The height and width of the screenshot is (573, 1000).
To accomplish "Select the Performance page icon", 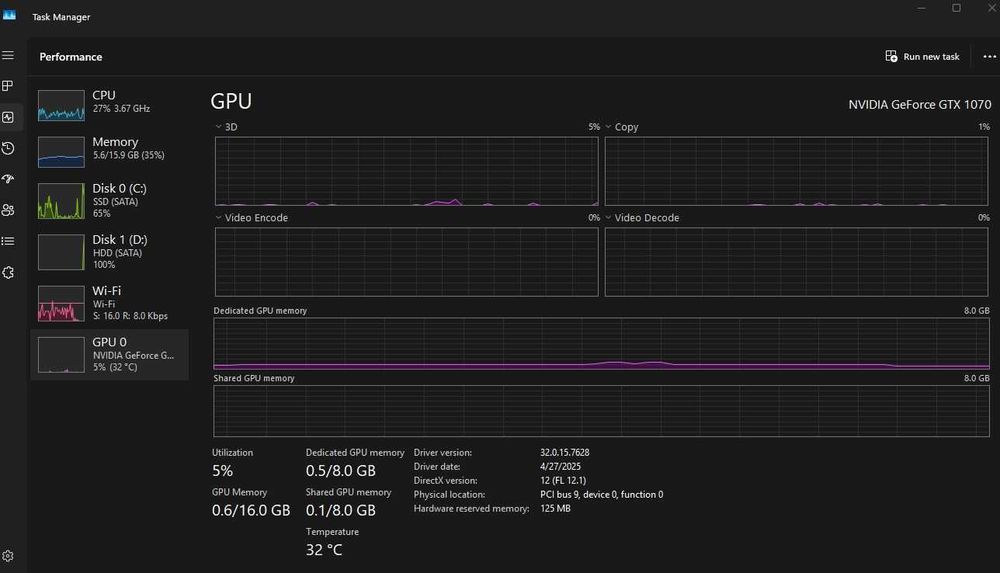I will click(x=8, y=117).
